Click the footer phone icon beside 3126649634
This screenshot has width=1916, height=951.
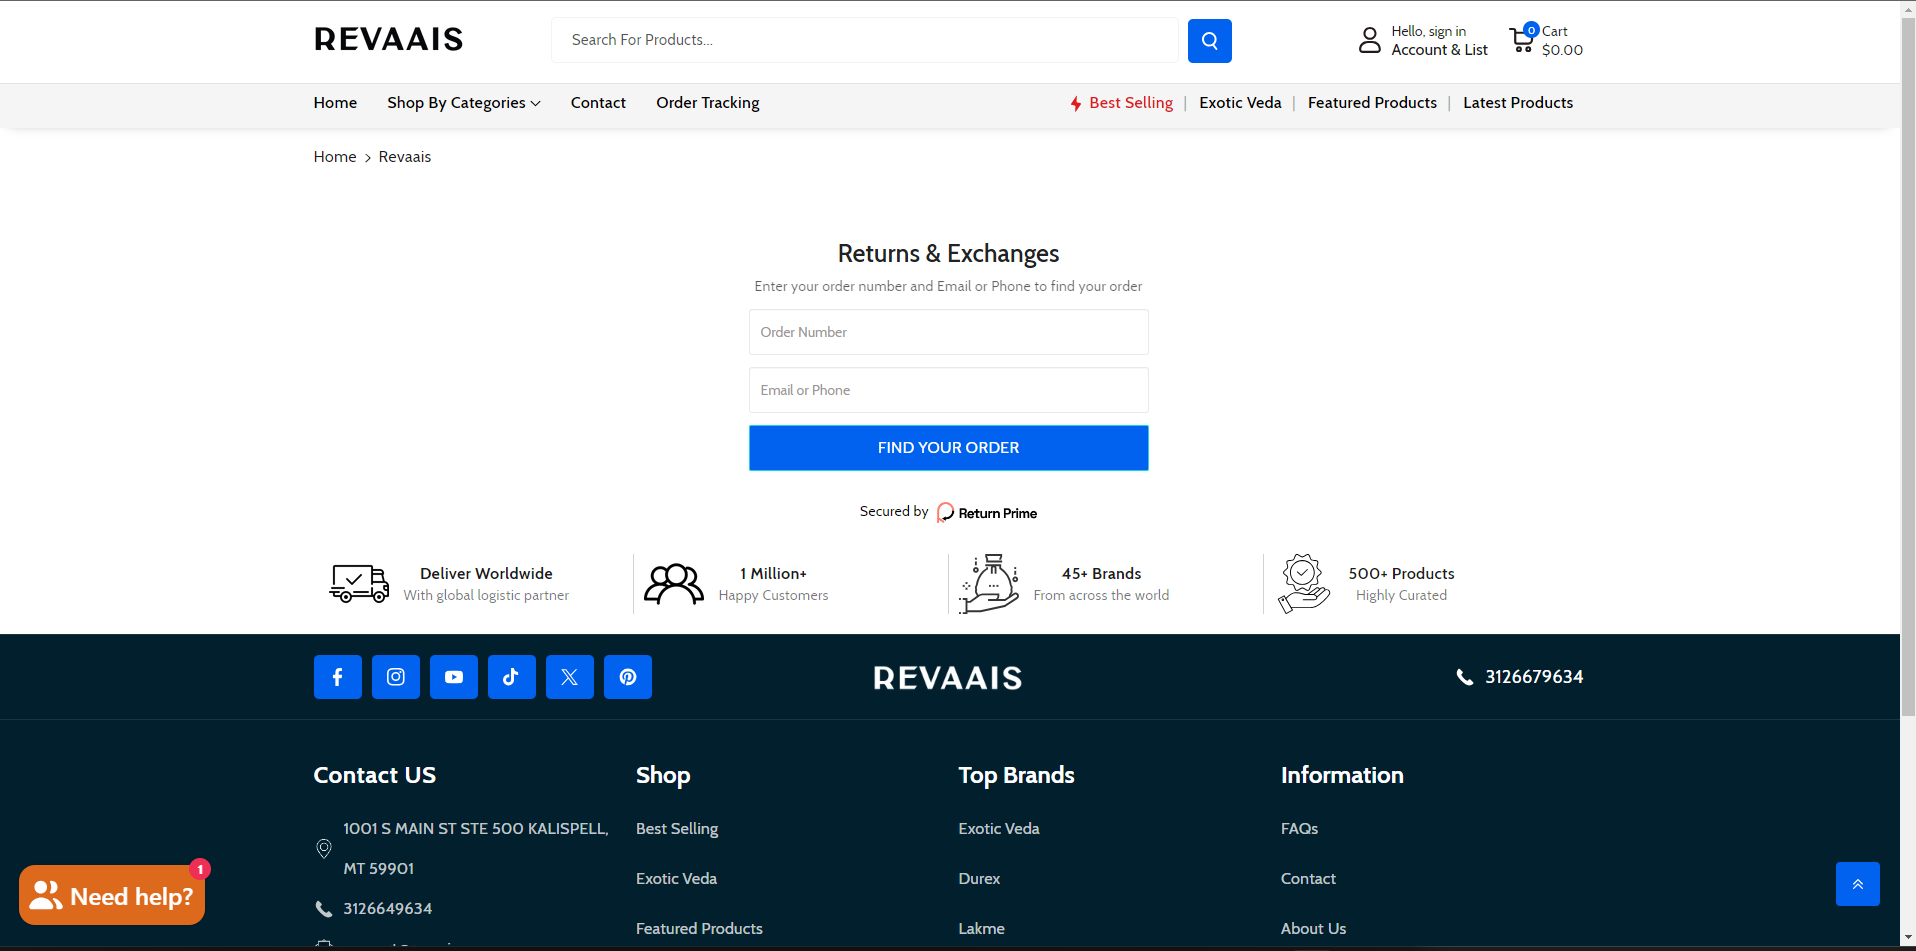(x=324, y=909)
